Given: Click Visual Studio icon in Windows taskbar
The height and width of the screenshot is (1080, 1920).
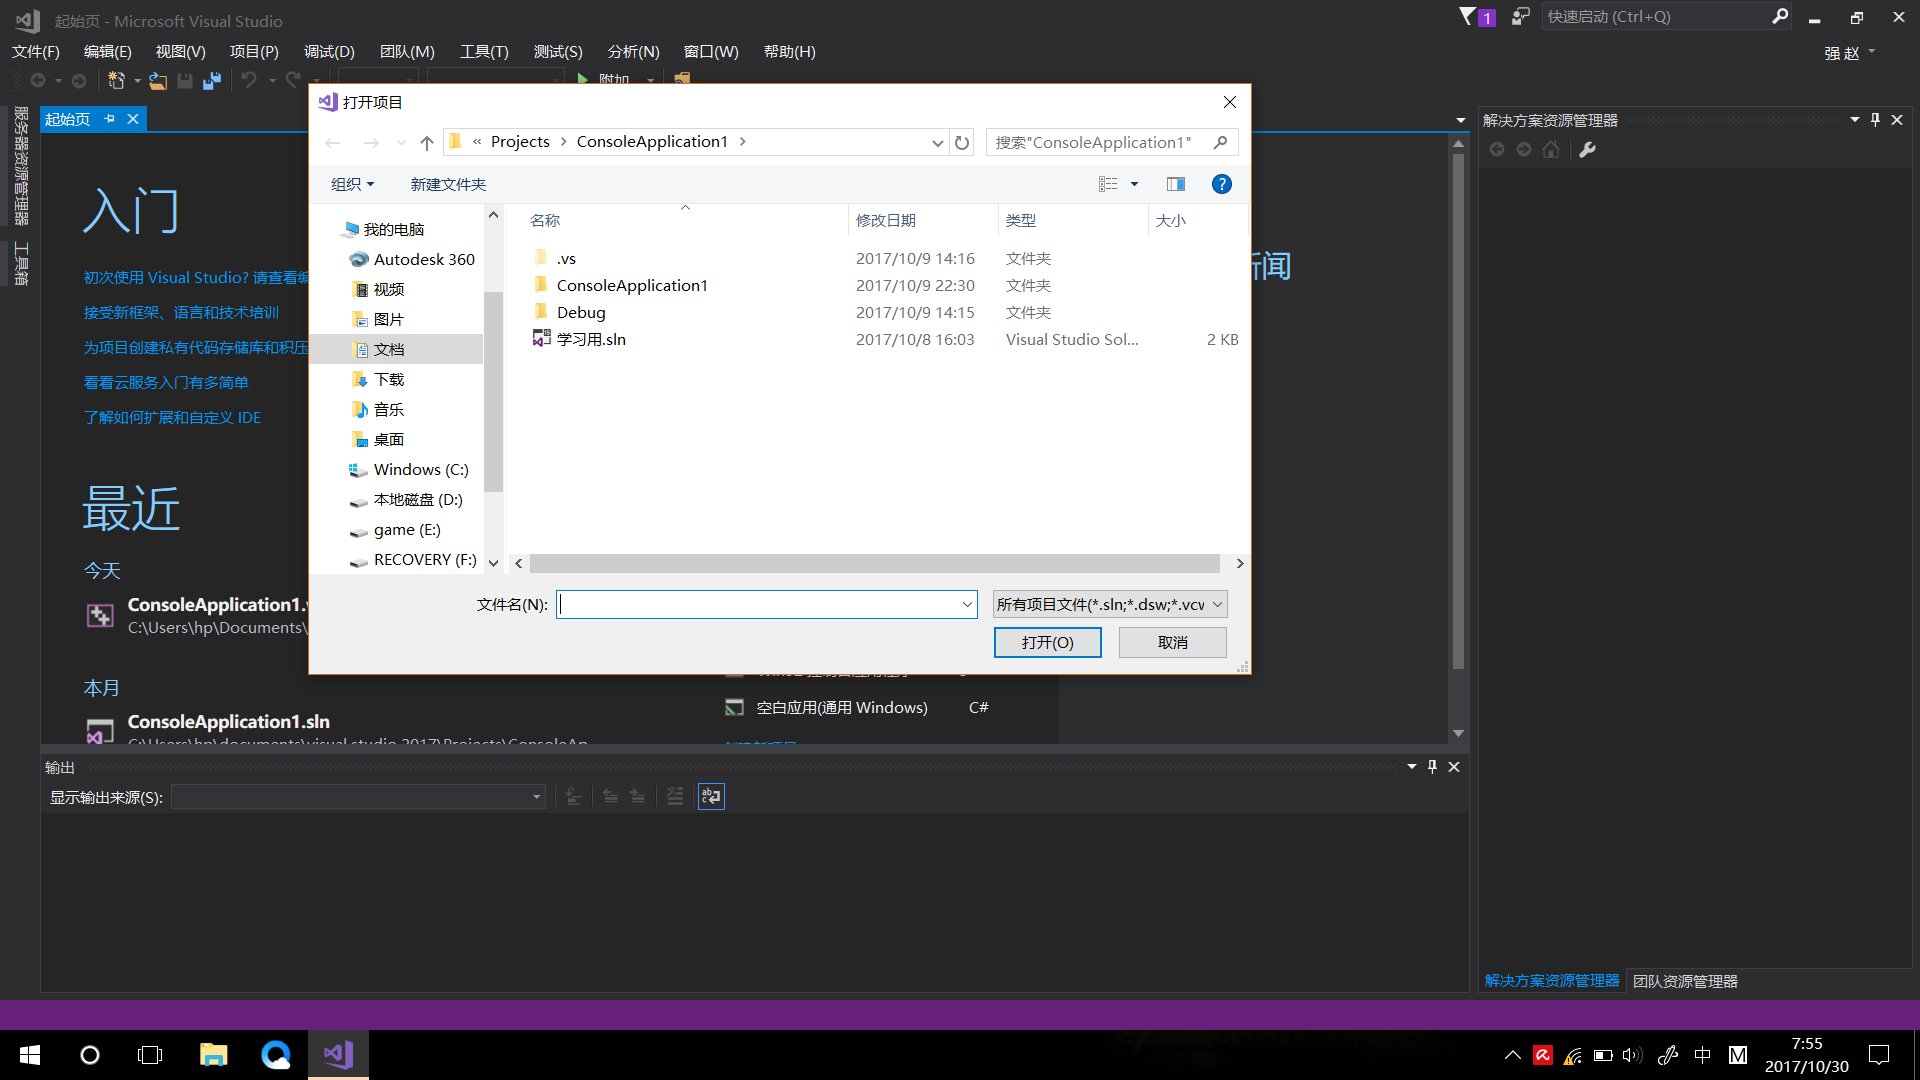Looking at the screenshot, I should (x=338, y=1054).
